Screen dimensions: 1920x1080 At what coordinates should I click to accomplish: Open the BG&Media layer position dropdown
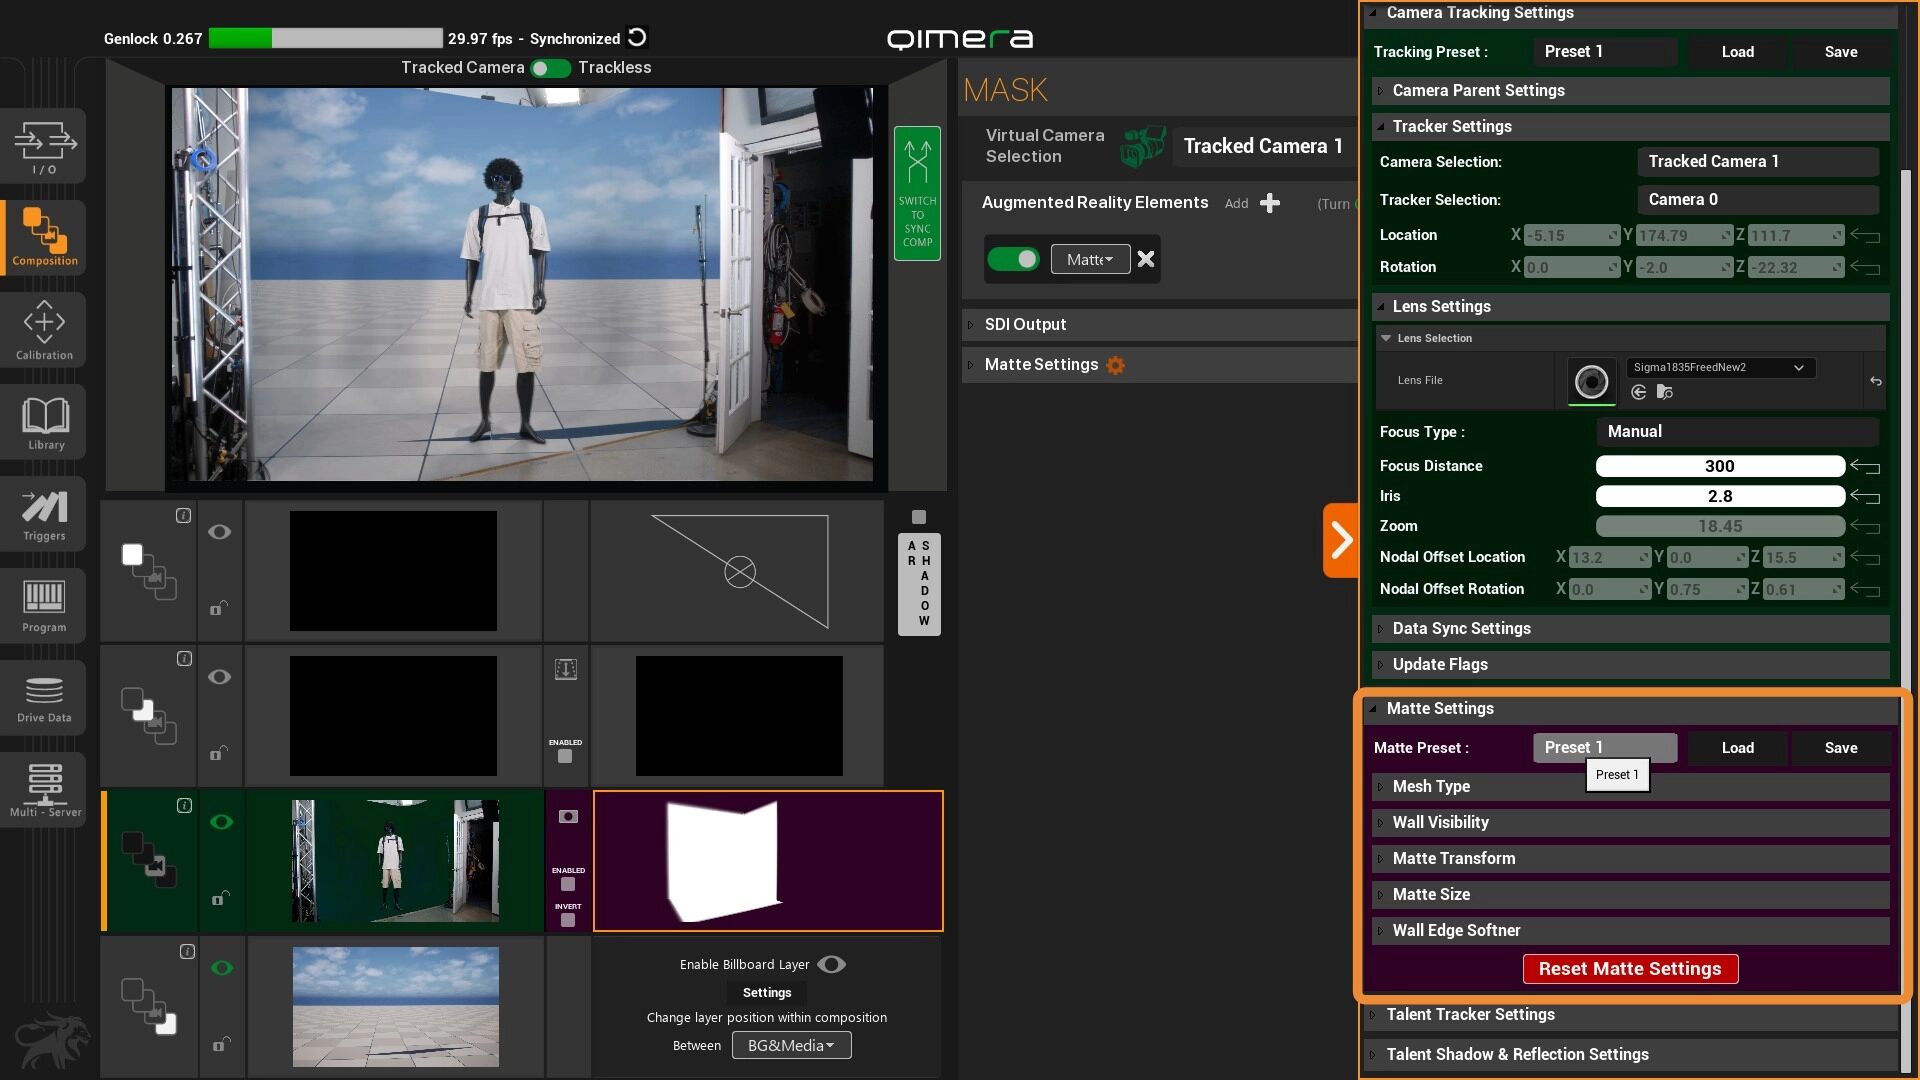(791, 1045)
